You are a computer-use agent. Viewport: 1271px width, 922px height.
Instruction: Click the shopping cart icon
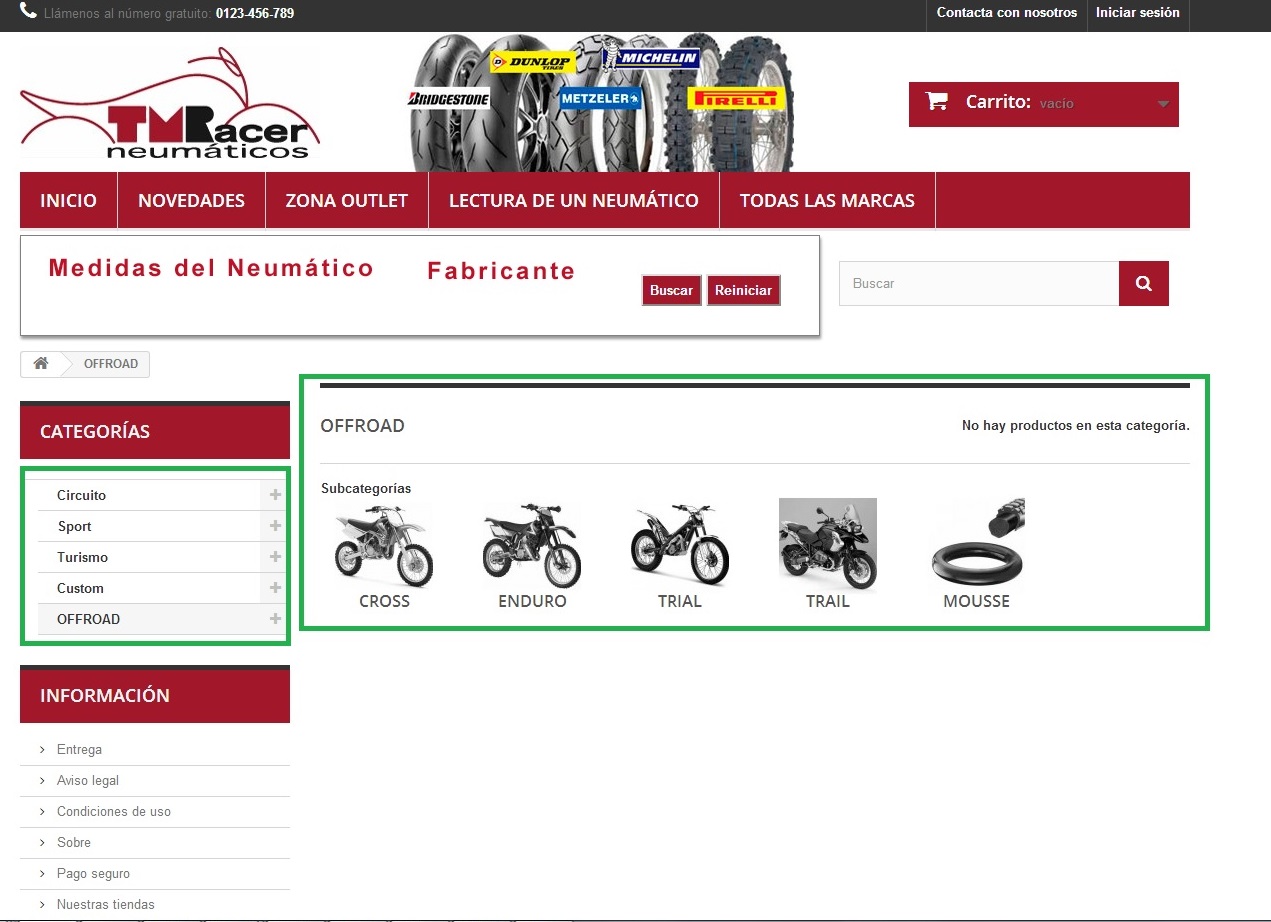coord(937,101)
